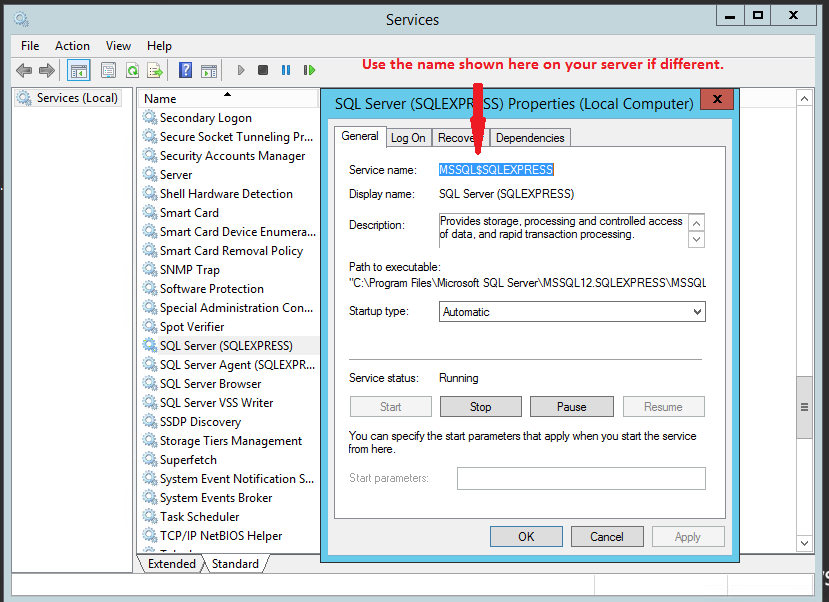This screenshot has width=829, height=602.
Task: Select the Stop Service toolbar icon
Action: click(x=263, y=69)
